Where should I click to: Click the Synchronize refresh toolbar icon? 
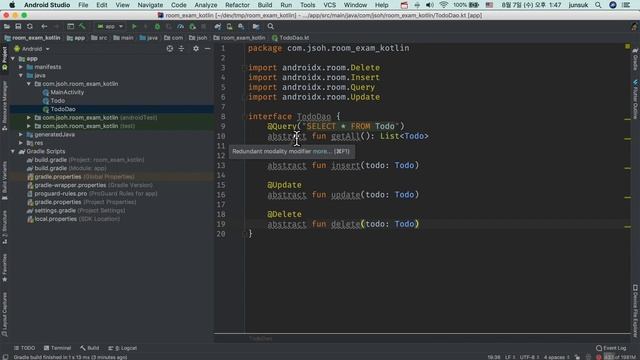point(29,27)
